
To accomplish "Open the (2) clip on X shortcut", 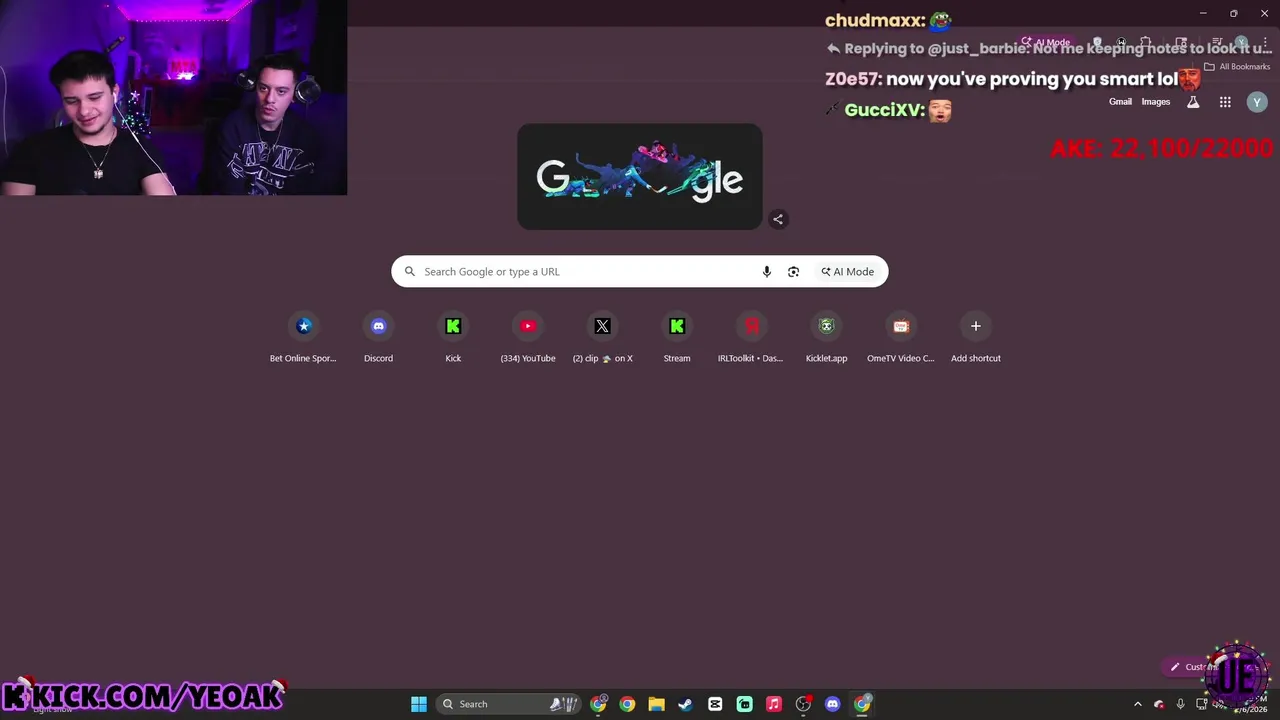I will 602,338.
